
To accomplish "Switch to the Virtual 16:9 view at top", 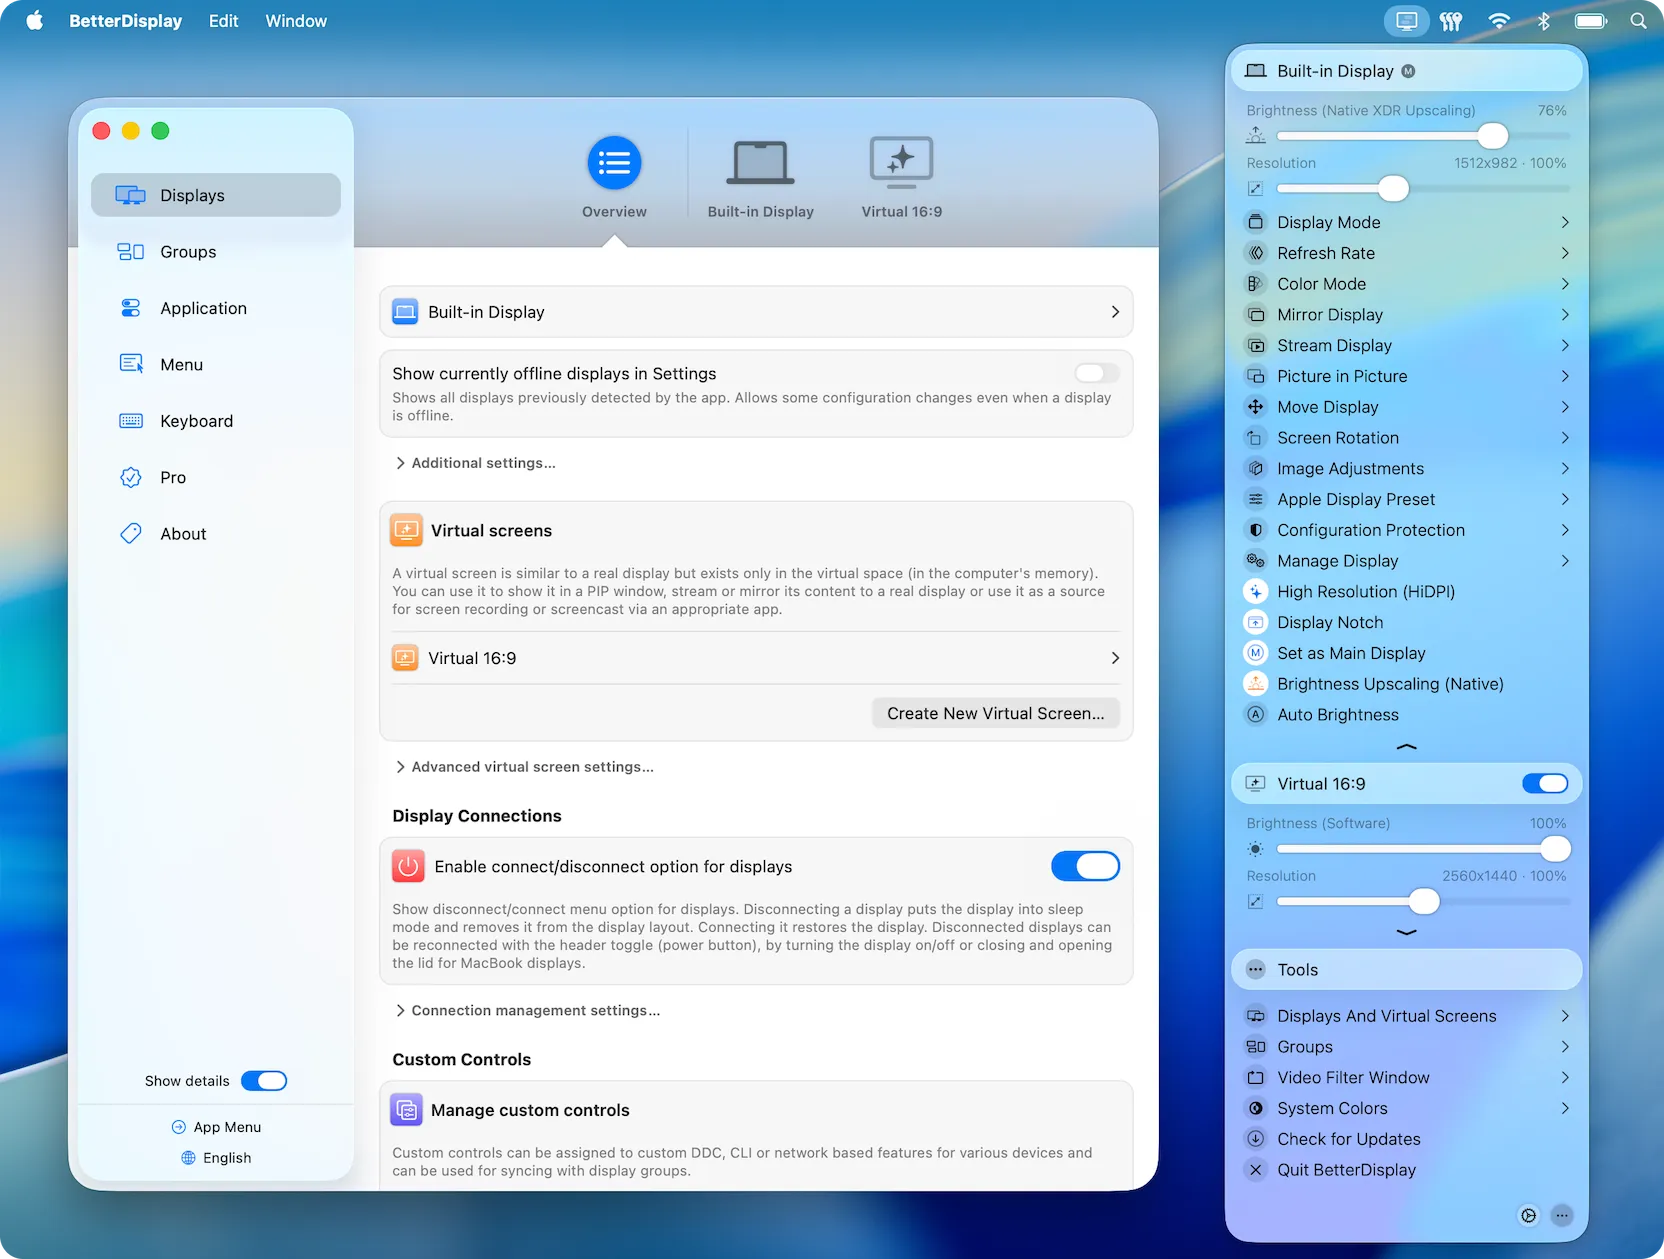I will click(899, 176).
